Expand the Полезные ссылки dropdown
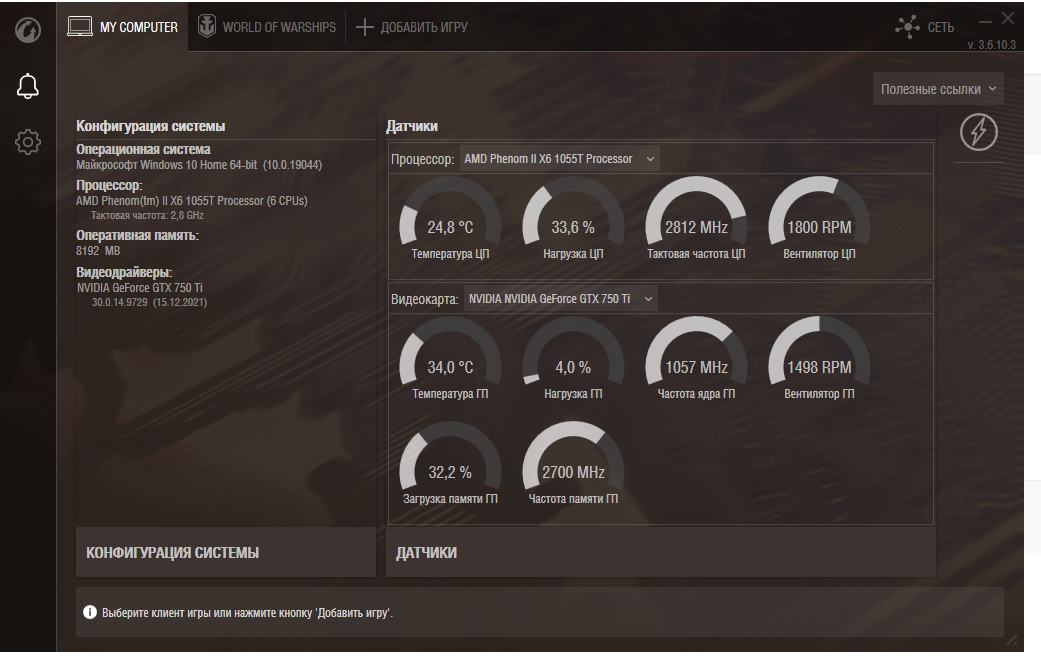This screenshot has width=1041, height=662. (938, 89)
